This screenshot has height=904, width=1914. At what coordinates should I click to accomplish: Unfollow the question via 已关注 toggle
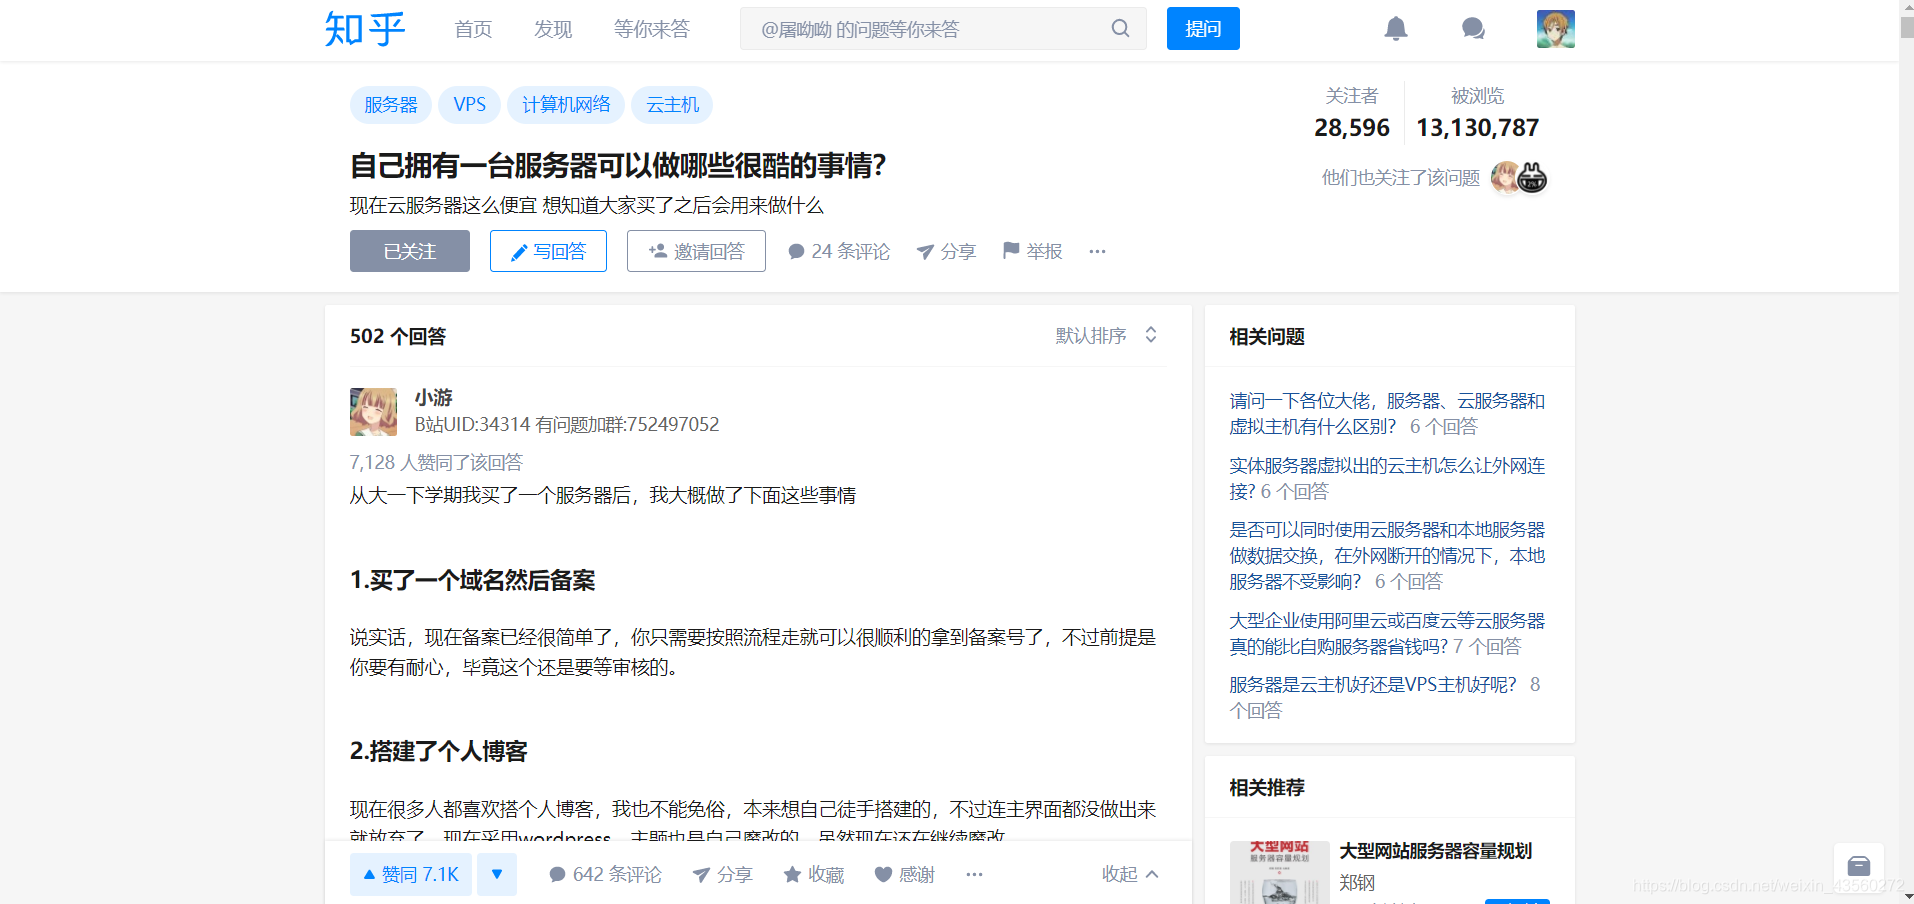409,251
